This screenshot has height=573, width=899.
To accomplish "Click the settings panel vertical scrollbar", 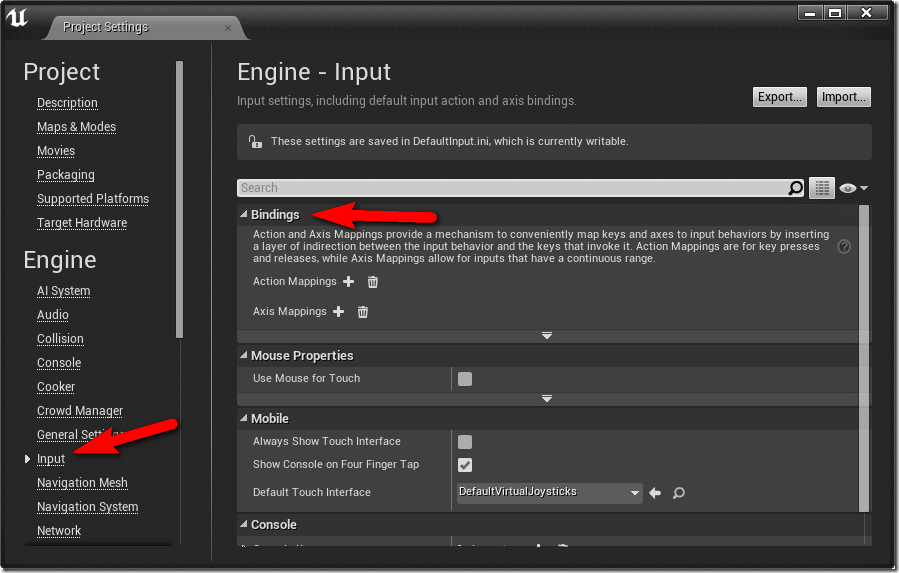I will 864,358.
